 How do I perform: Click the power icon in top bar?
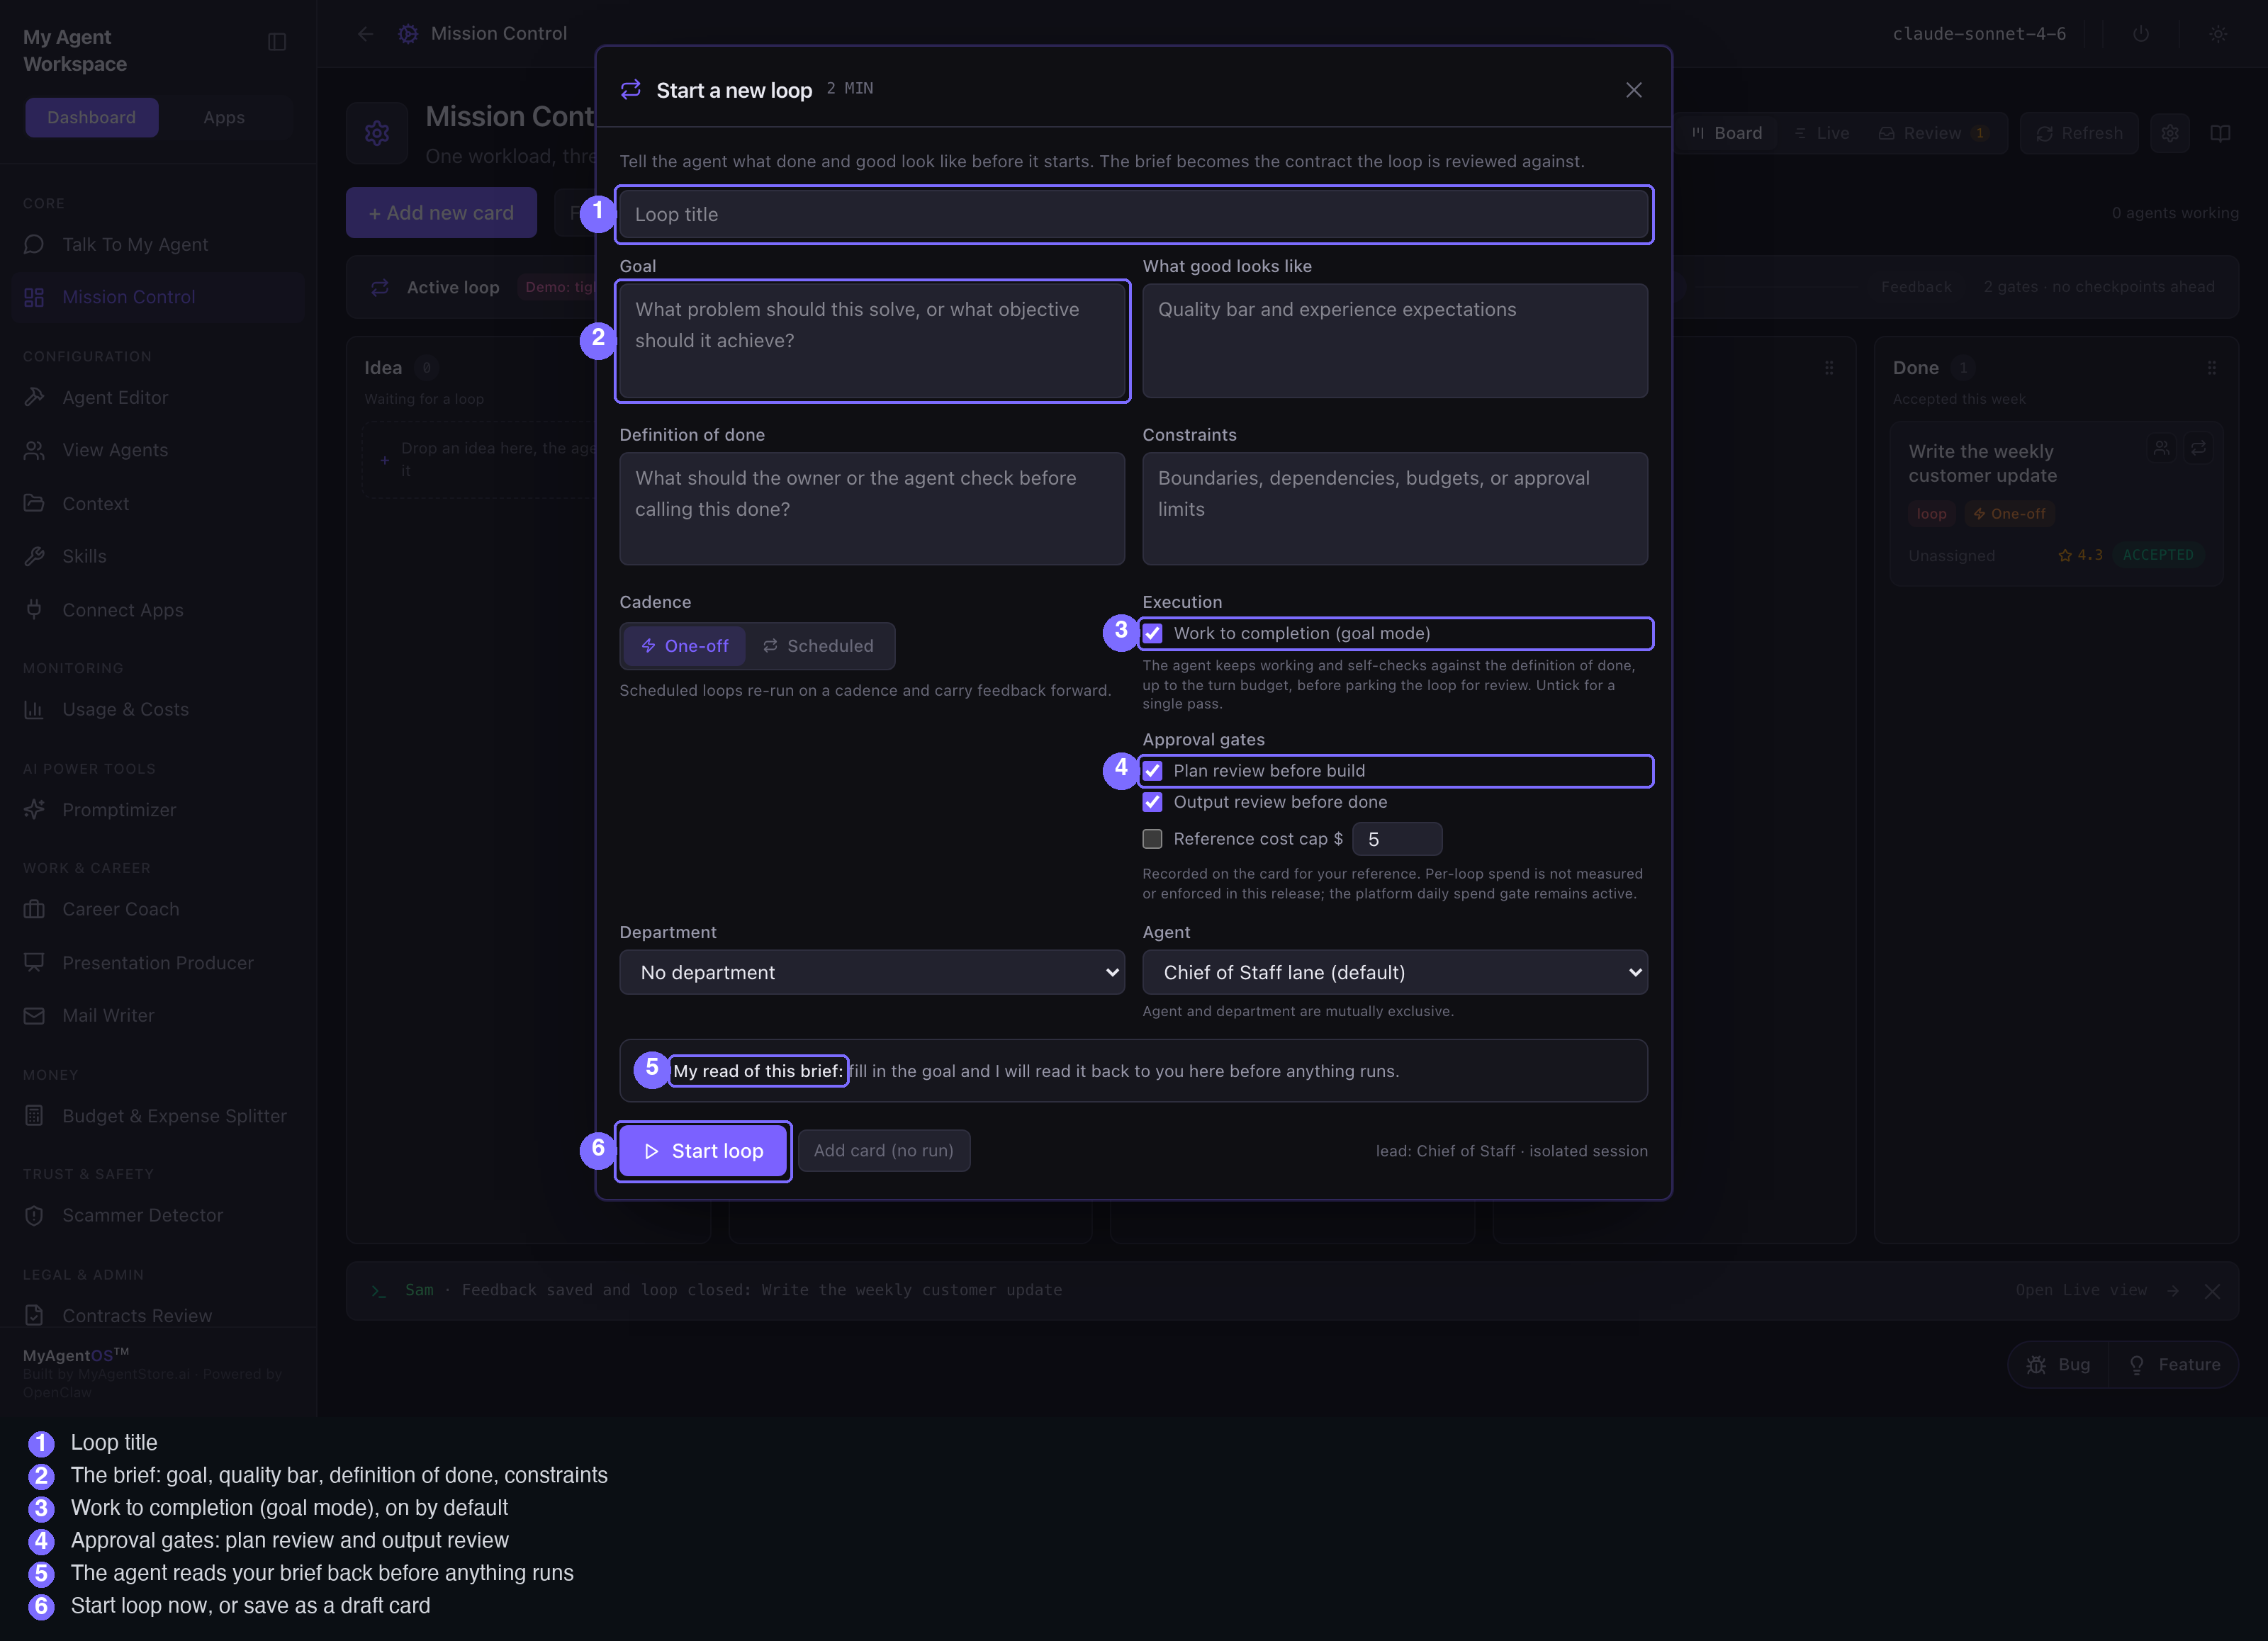point(2141,34)
